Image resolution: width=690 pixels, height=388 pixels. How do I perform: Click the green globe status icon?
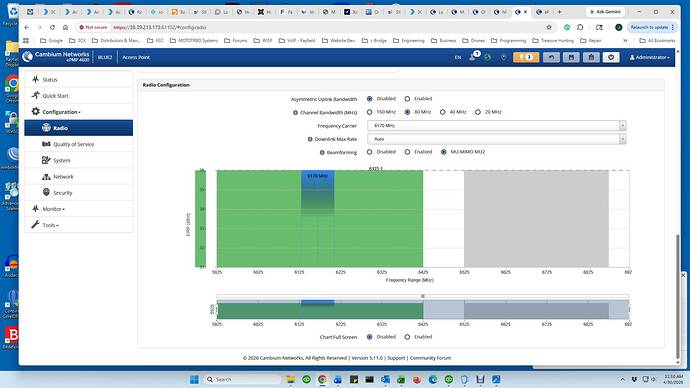pos(488,57)
